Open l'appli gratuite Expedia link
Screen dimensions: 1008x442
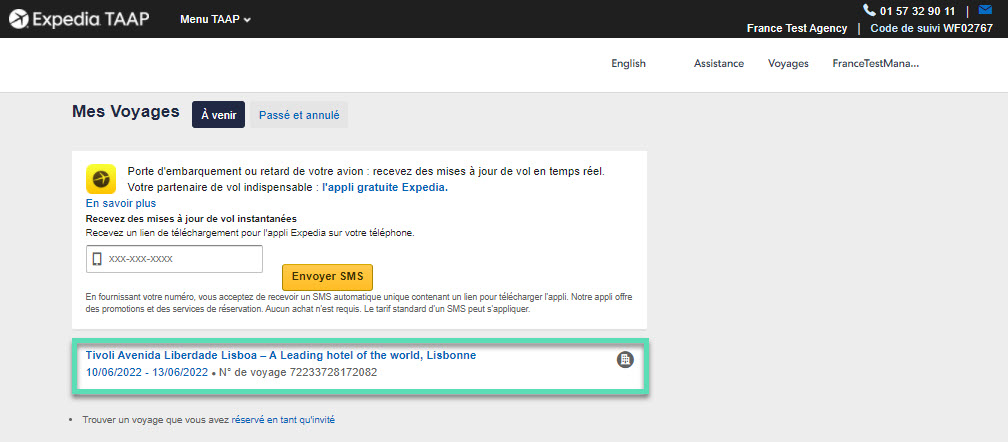[x=384, y=188]
